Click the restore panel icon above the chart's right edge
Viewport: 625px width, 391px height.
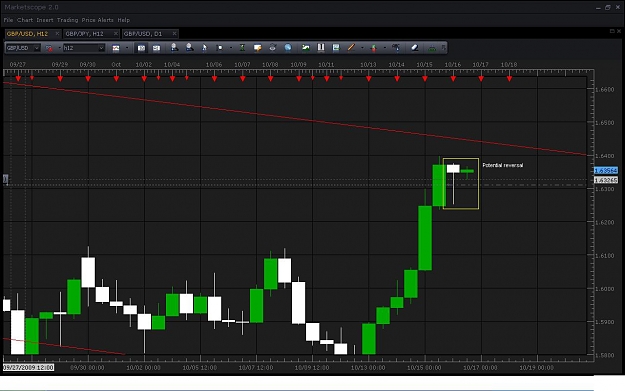pos(612,31)
